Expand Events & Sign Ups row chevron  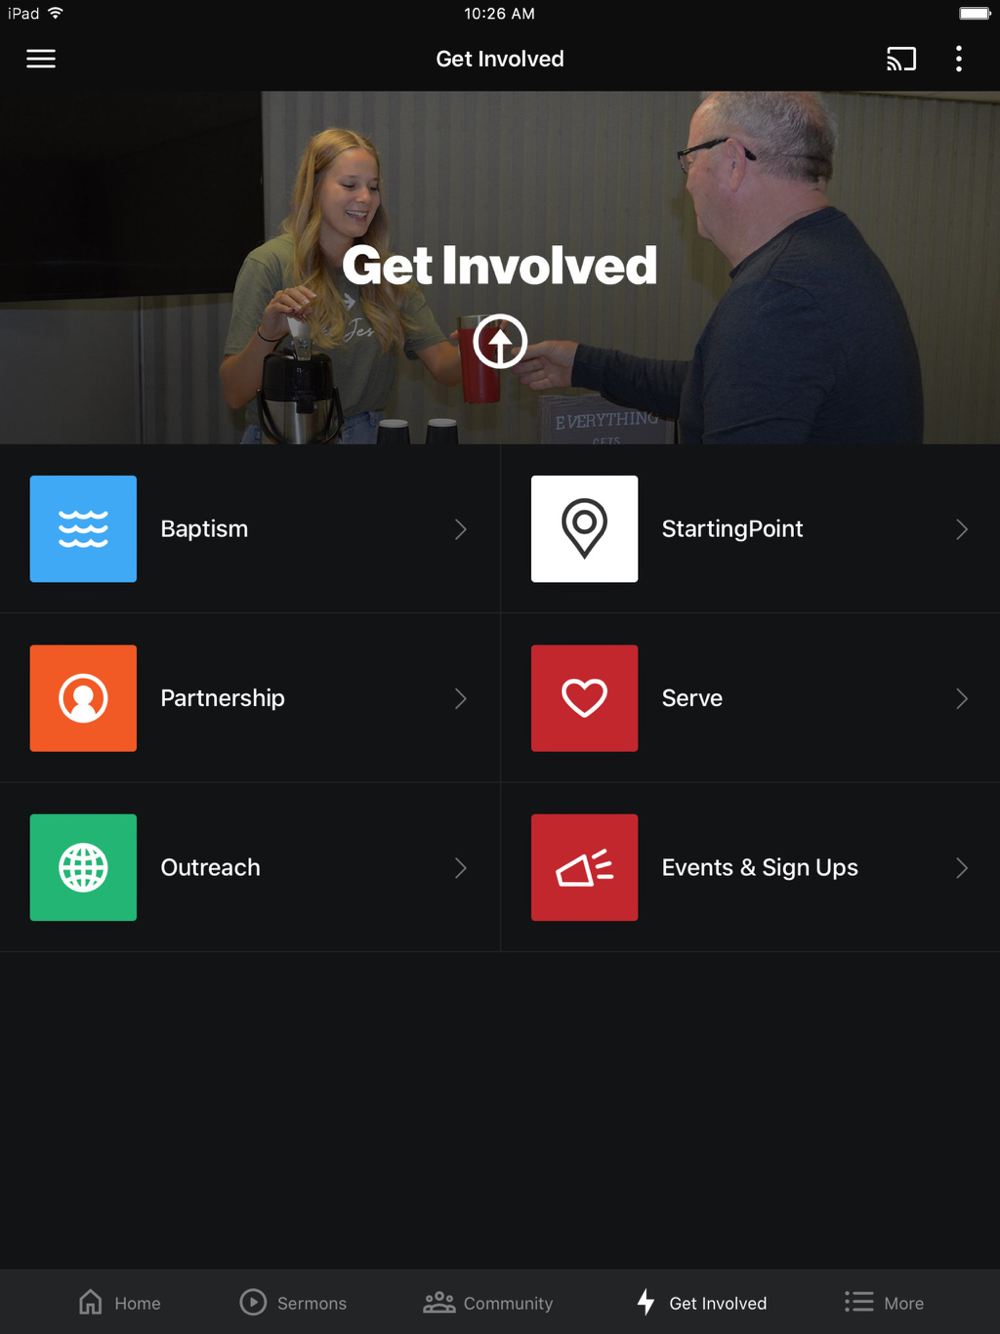point(962,867)
